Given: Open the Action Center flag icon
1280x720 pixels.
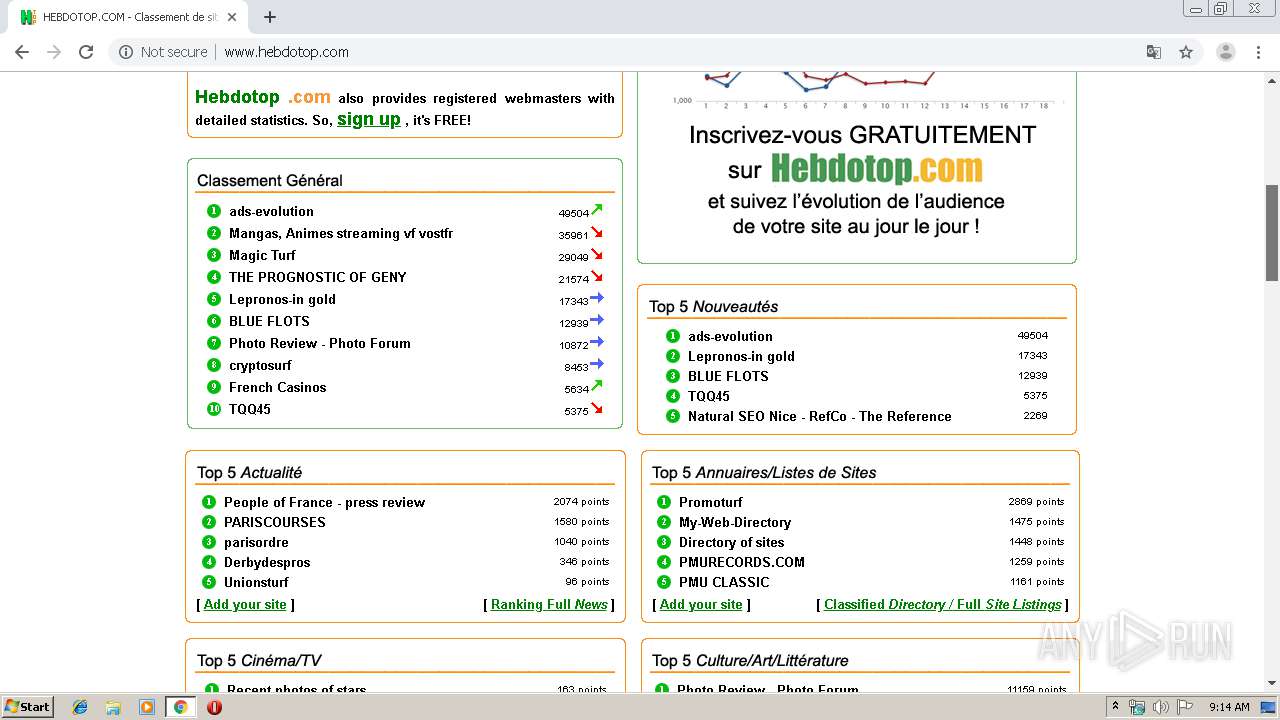Looking at the screenshot, I should click(x=1185, y=707).
